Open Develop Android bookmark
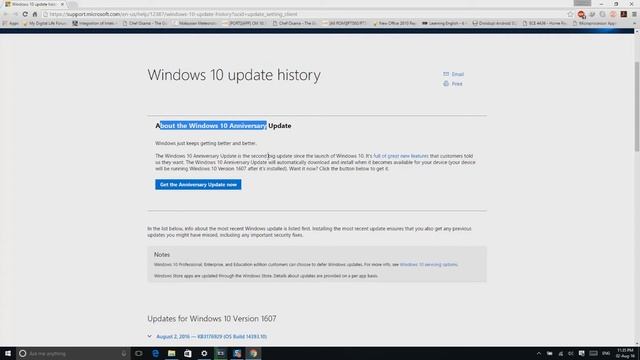 [494, 23]
